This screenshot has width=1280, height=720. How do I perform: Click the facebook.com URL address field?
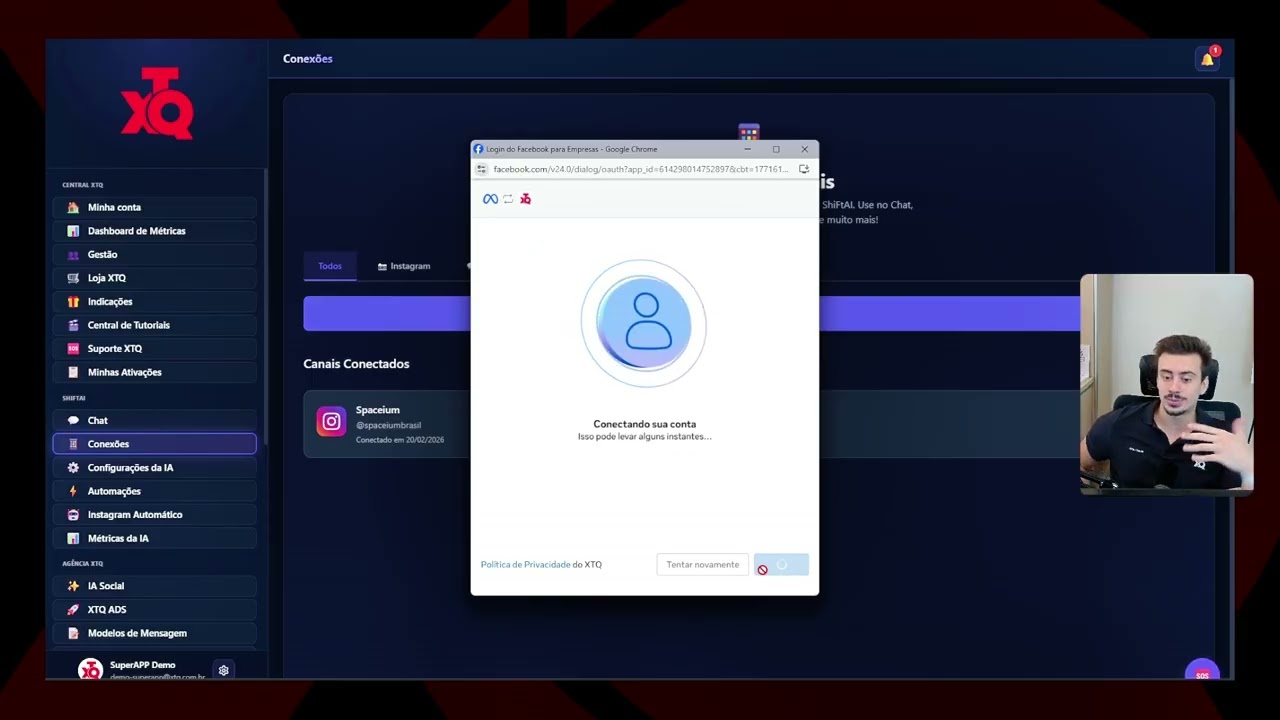(x=641, y=169)
